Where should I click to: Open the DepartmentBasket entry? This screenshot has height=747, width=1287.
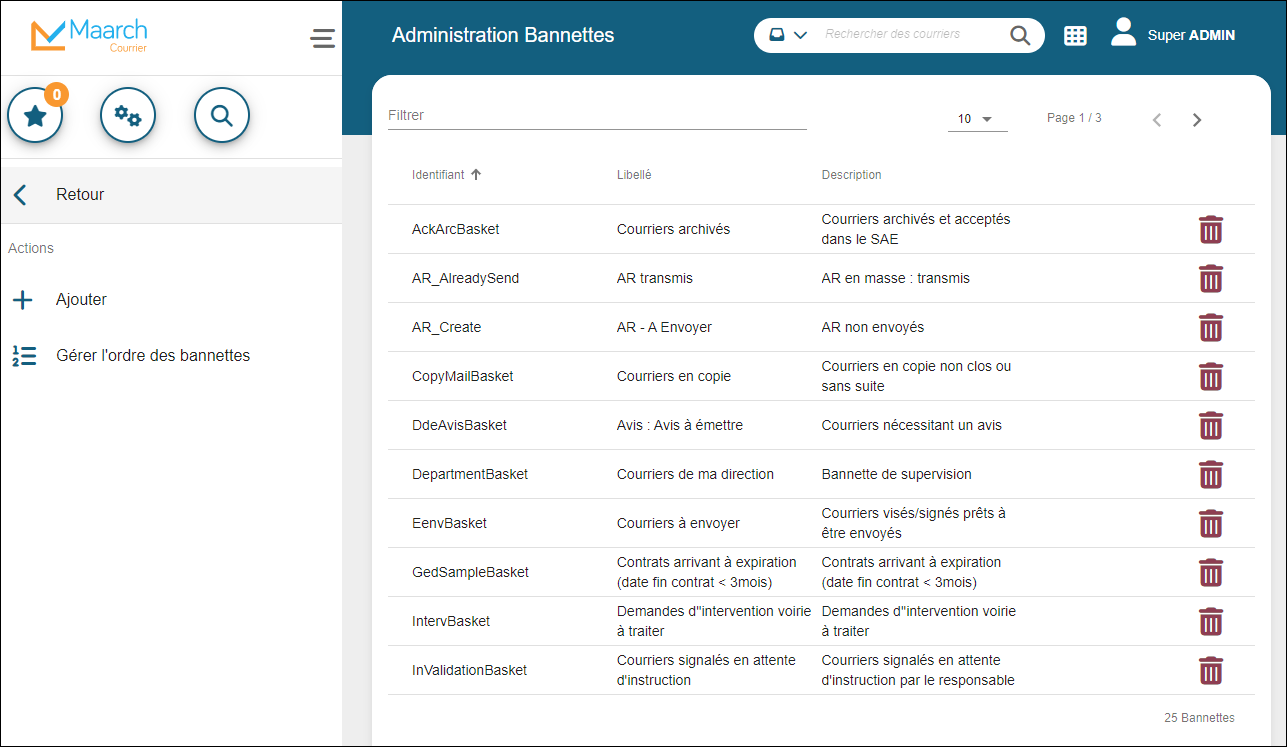point(470,475)
